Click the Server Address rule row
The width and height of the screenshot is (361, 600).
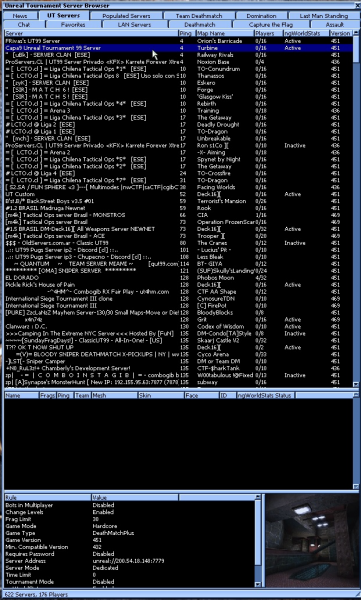(x=129, y=561)
